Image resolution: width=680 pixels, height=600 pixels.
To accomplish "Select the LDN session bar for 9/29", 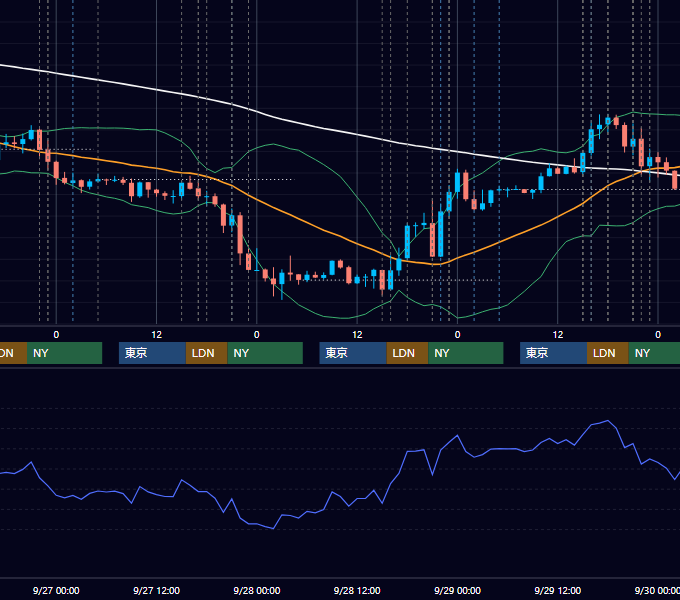I will click(608, 353).
